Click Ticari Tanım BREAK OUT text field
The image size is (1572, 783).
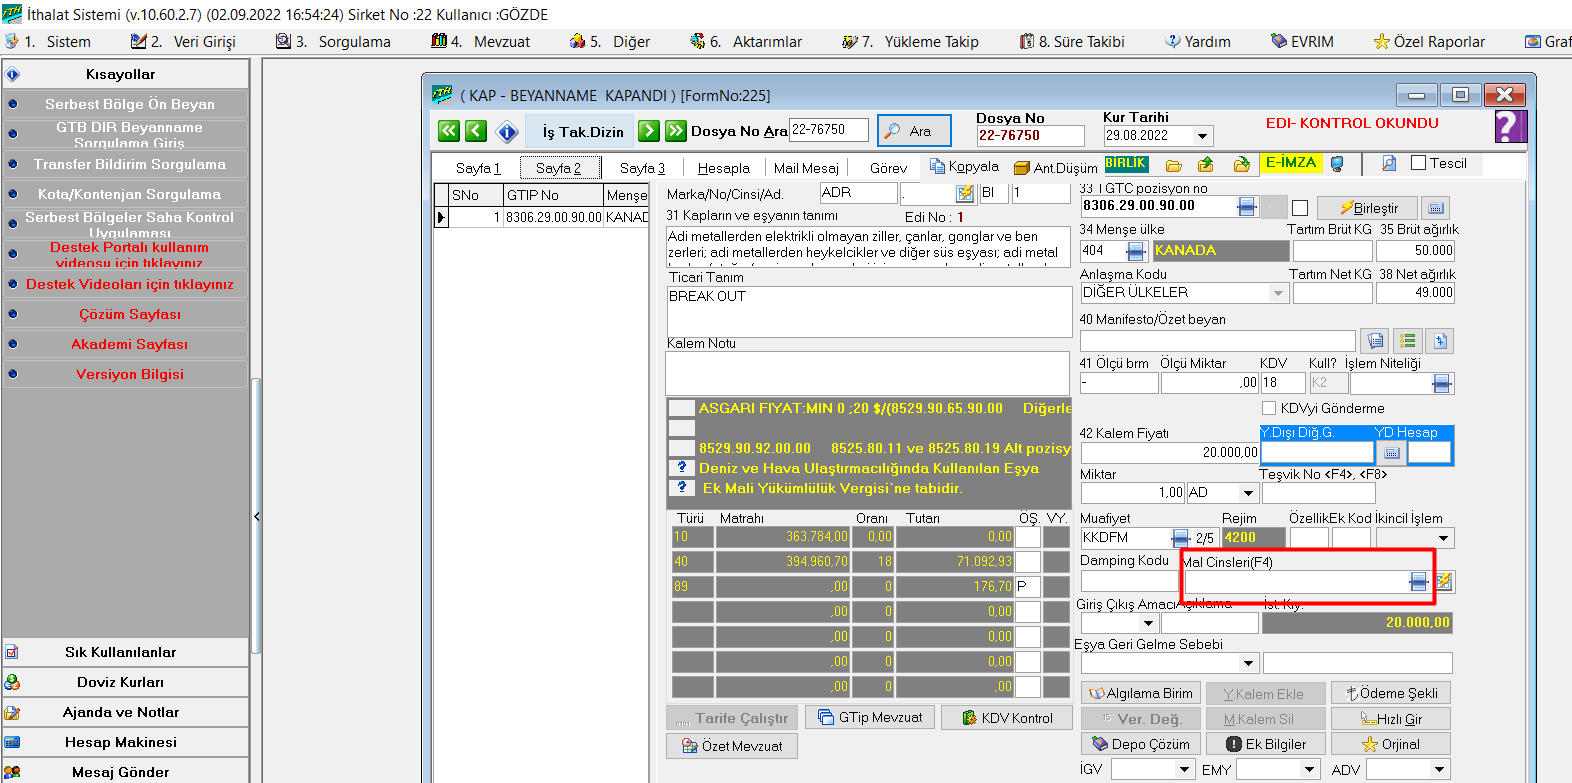click(868, 312)
